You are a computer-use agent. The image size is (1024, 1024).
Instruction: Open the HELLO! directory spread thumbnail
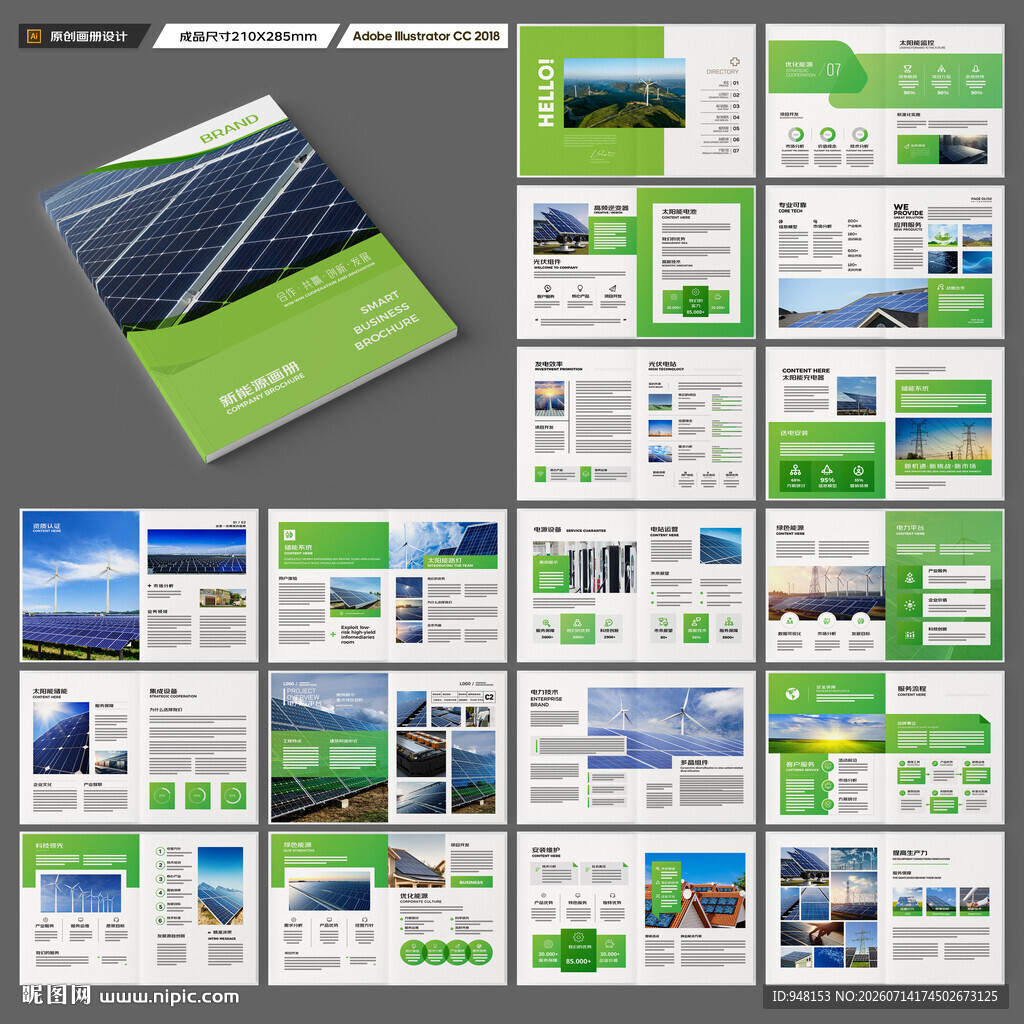tap(636, 101)
